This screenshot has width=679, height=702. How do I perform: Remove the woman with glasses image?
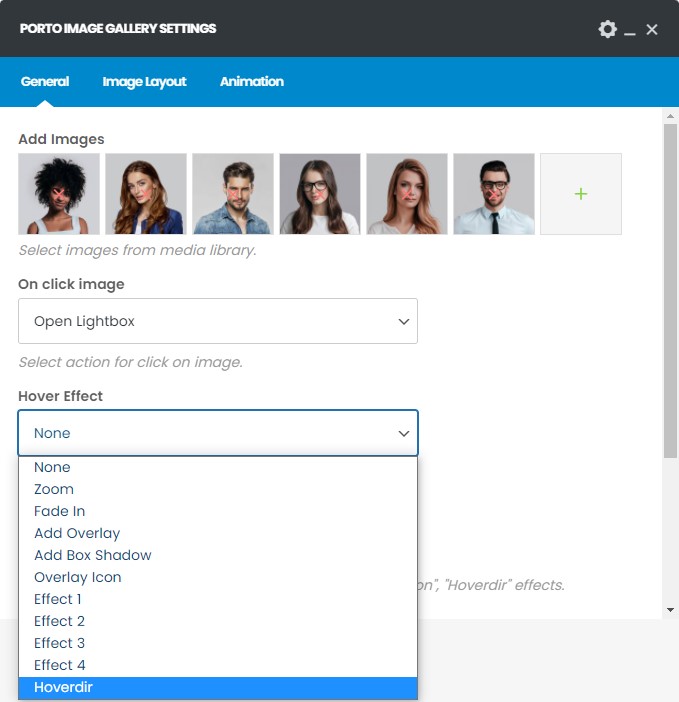coord(320,194)
